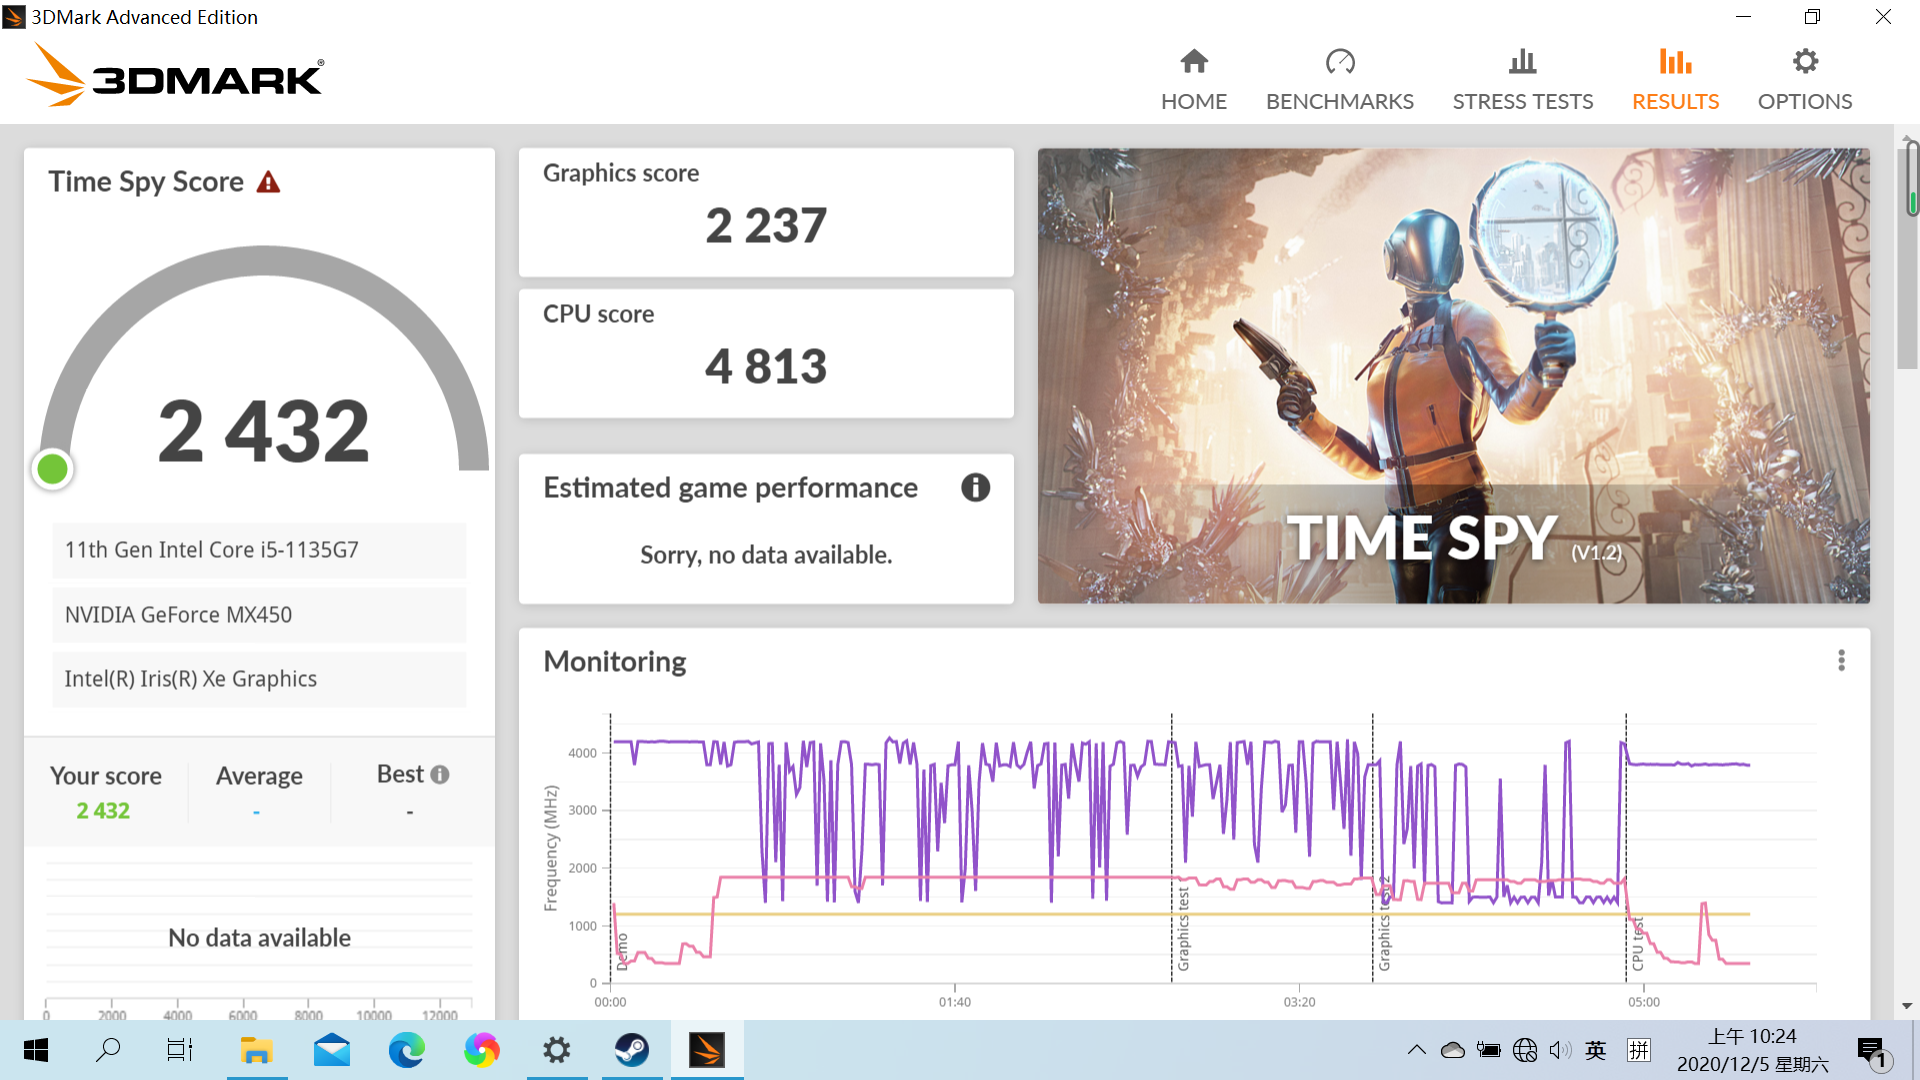The height and width of the screenshot is (1080, 1920).
Task: Click the 拼 IME mode indicator
Action: click(x=1638, y=1050)
